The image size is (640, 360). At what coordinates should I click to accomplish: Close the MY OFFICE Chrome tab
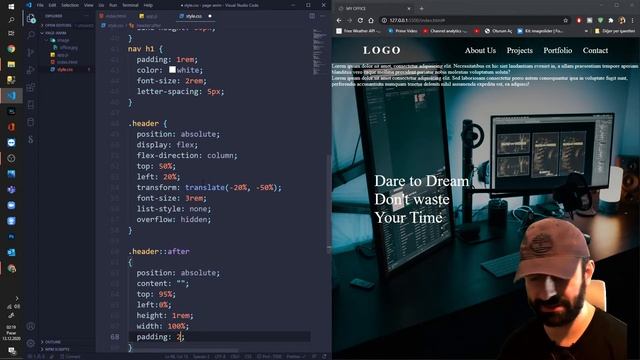(x=409, y=8)
